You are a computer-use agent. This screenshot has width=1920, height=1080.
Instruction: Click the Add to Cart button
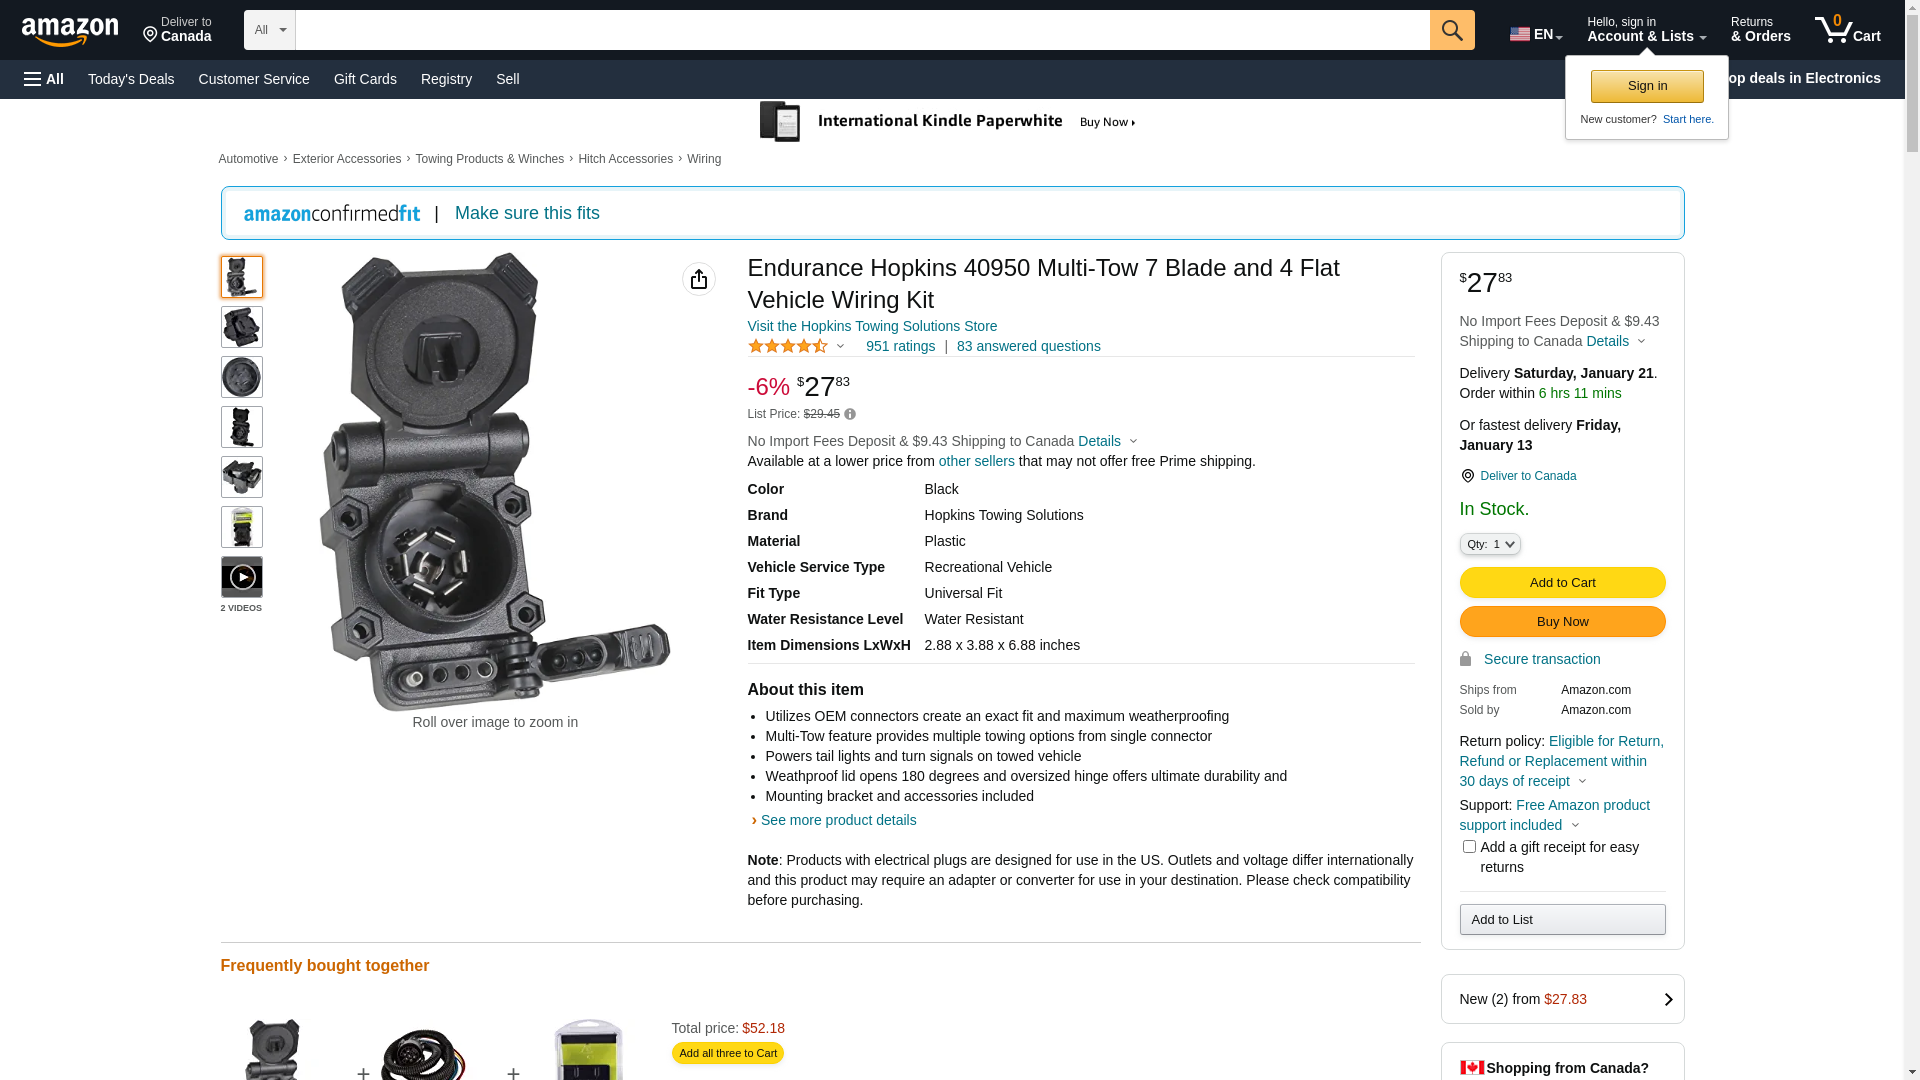1562,583
